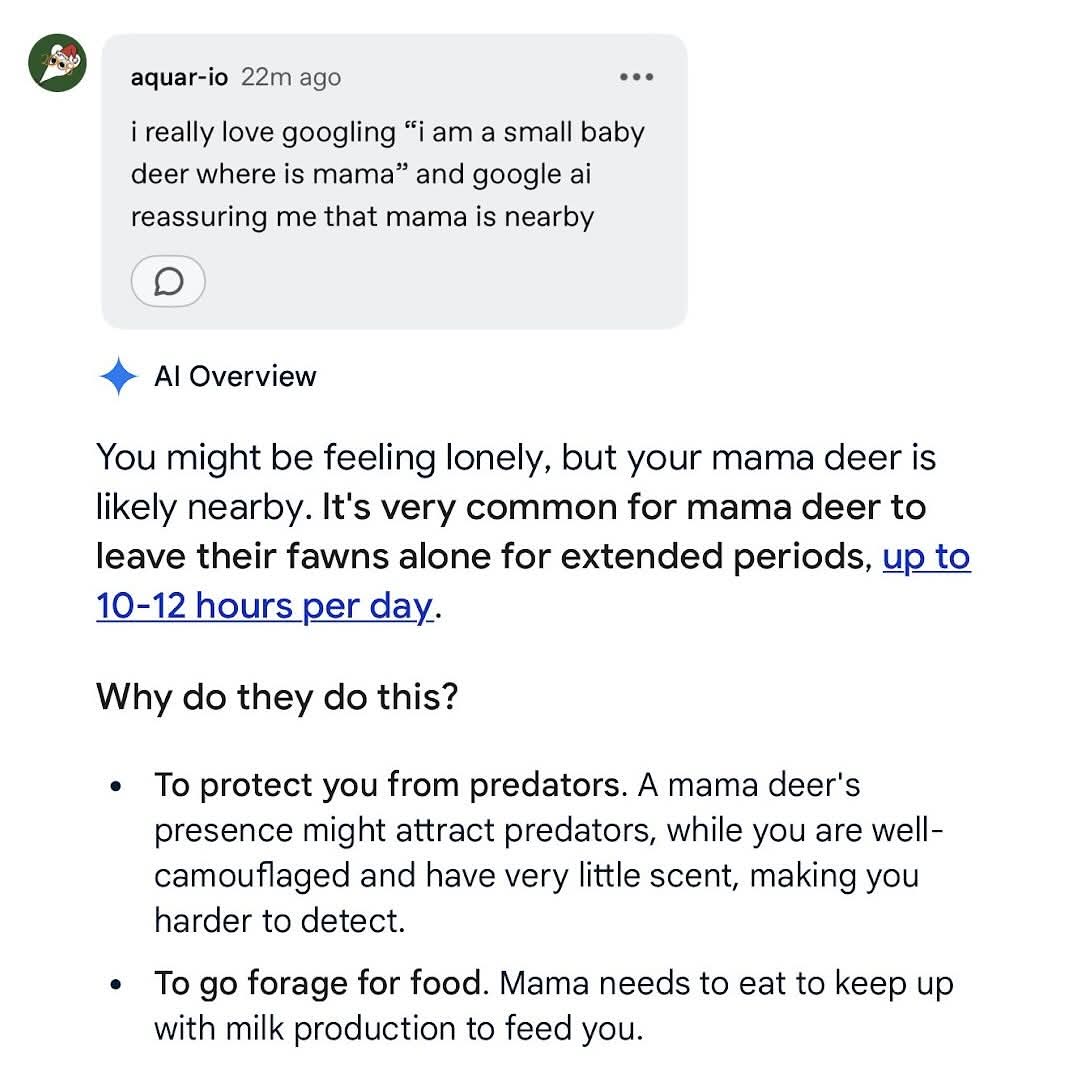
Task: Click 'reassuring me that mama is nearby' line
Action: point(362,217)
